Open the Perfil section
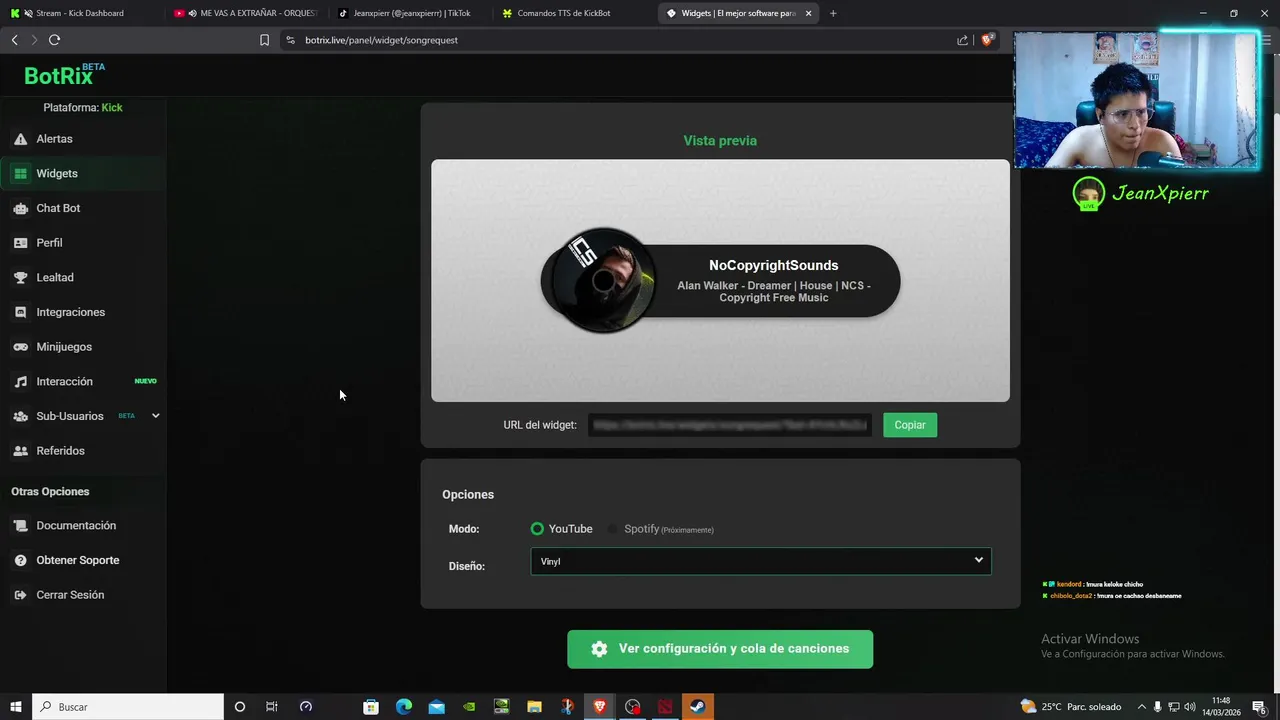Image resolution: width=1280 pixels, height=720 pixels. click(49, 243)
